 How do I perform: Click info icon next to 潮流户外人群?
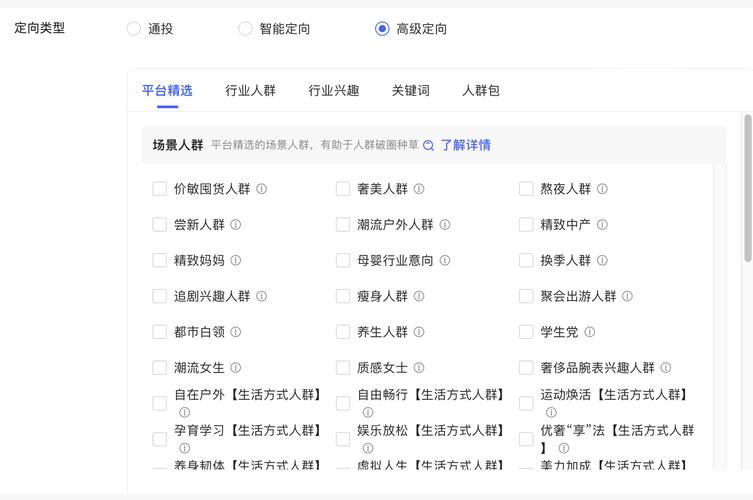pyautogui.click(x=445, y=225)
